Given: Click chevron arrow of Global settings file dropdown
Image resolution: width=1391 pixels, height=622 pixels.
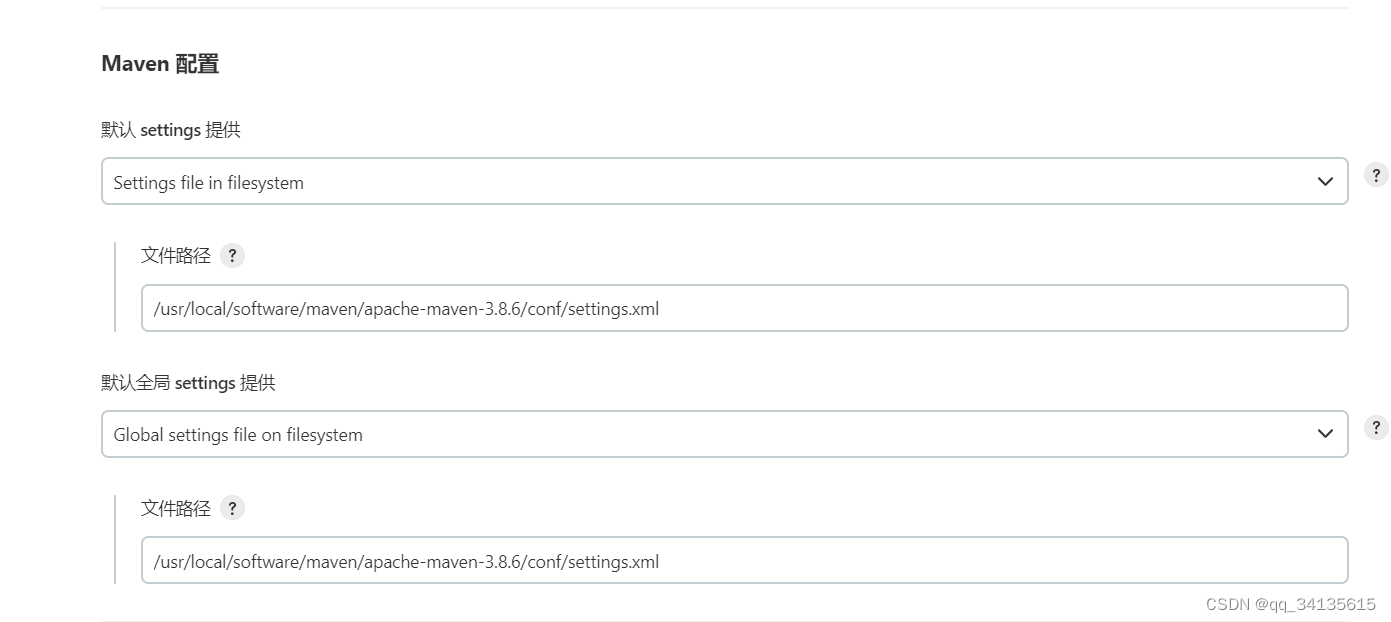Looking at the screenshot, I should click(x=1325, y=434).
